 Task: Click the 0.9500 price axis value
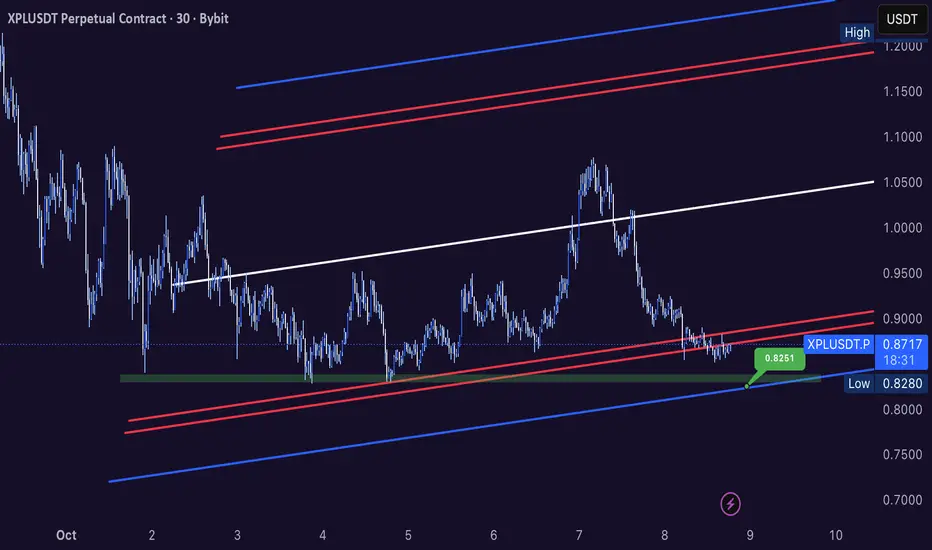(902, 274)
